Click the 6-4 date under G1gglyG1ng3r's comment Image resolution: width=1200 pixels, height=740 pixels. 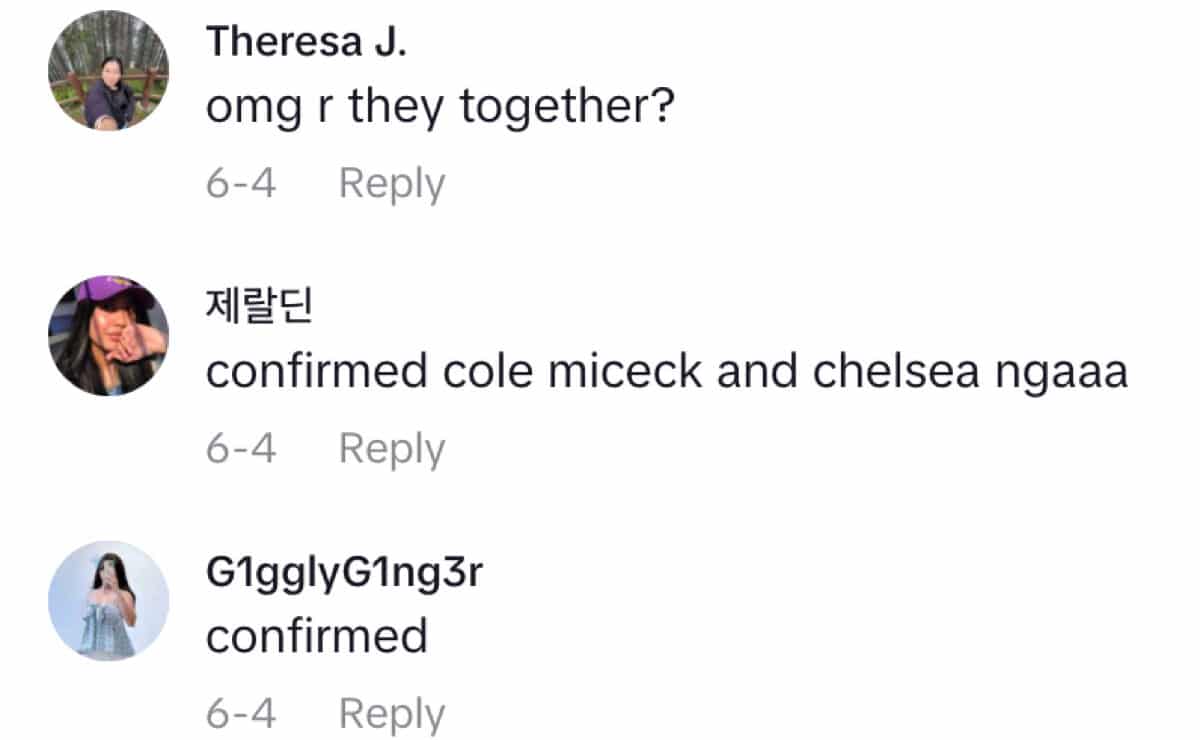(241, 714)
